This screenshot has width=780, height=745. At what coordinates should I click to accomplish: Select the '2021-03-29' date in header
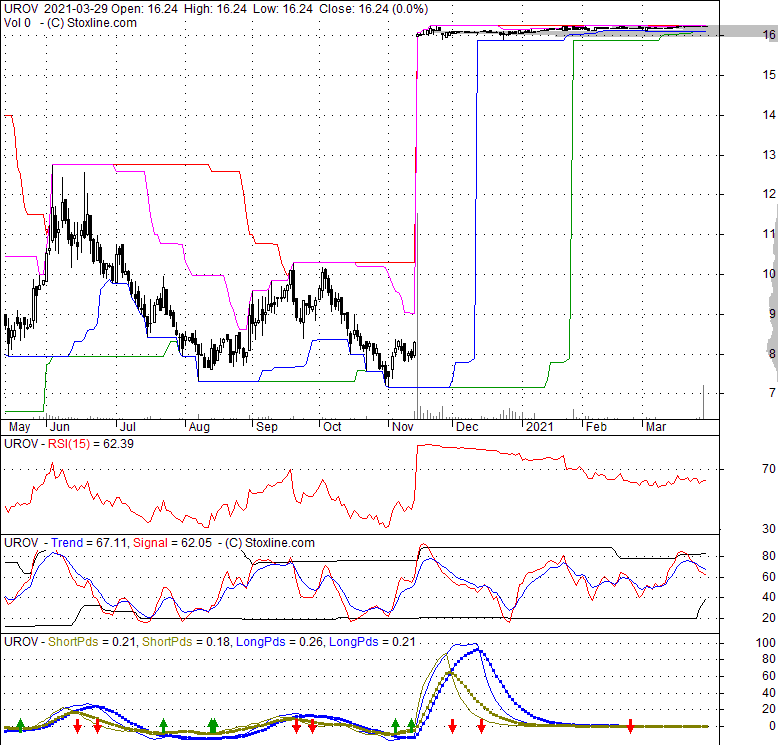click(x=76, y=9)
